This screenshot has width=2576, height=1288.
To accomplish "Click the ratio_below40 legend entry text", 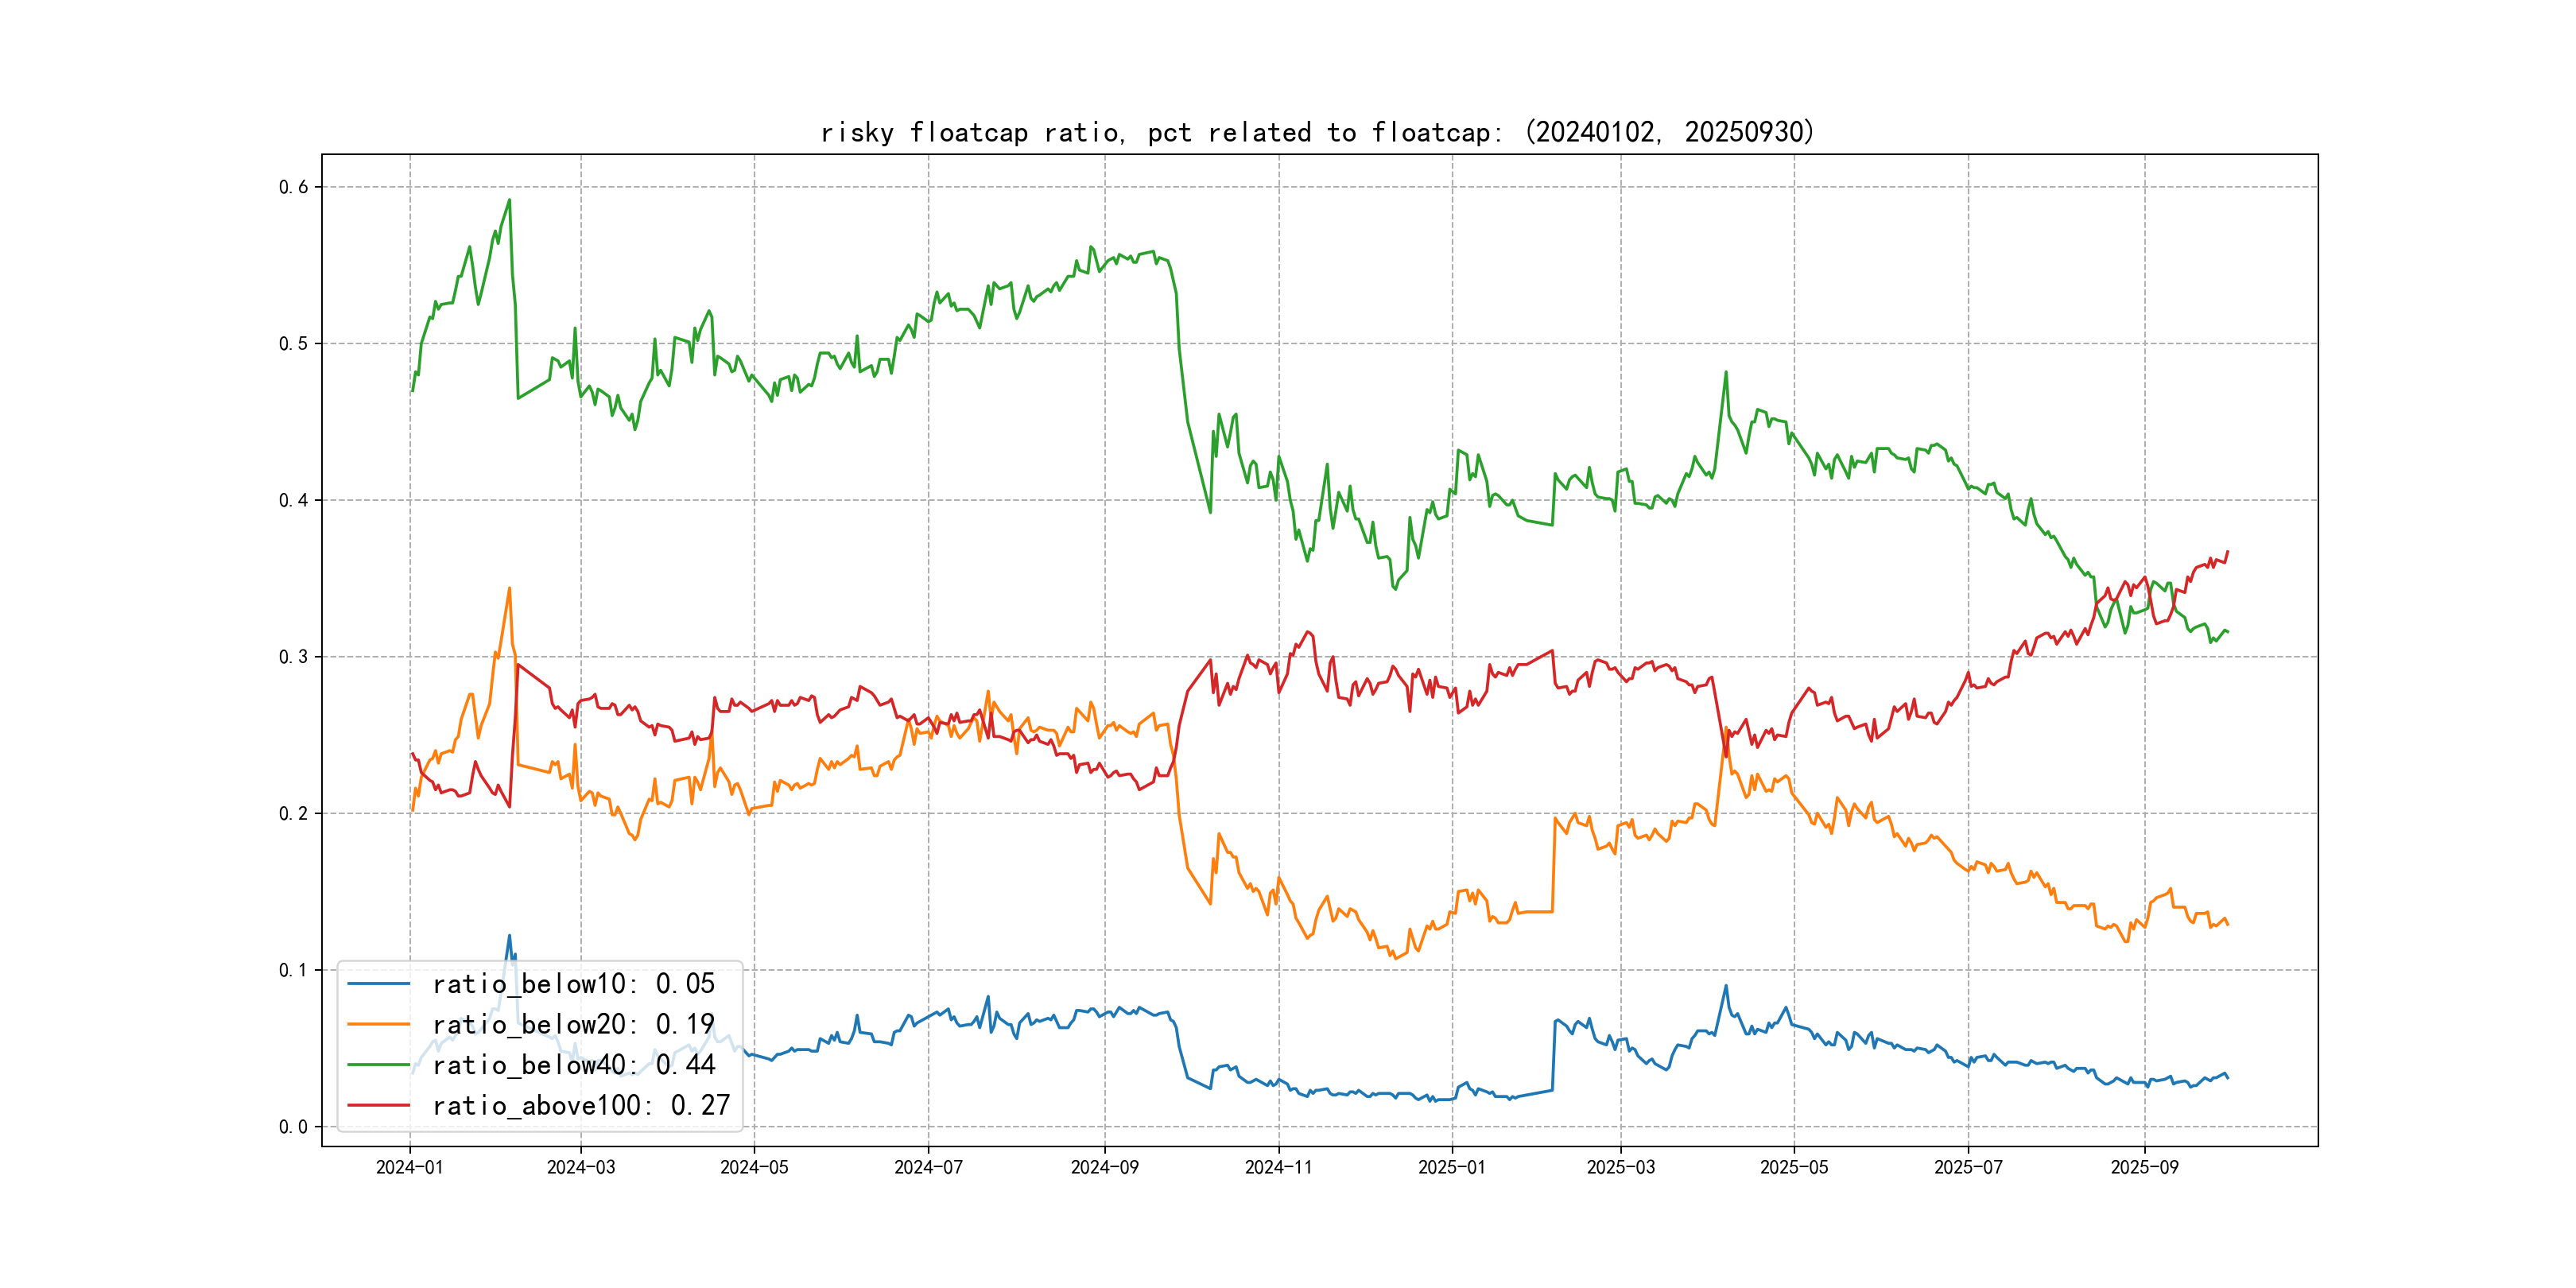I will point(573,1065).
